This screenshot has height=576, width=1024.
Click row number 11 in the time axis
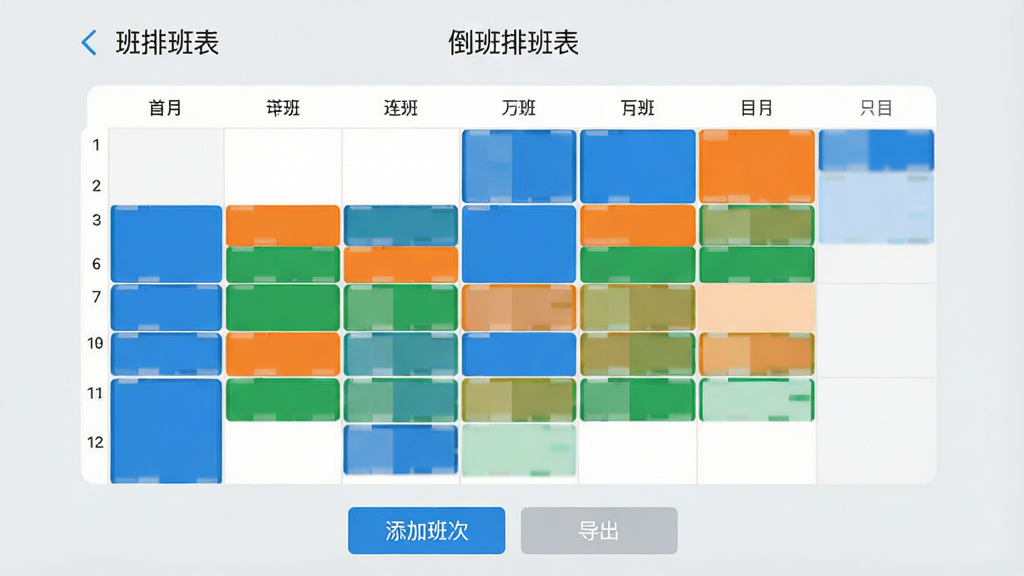point(95,392)
